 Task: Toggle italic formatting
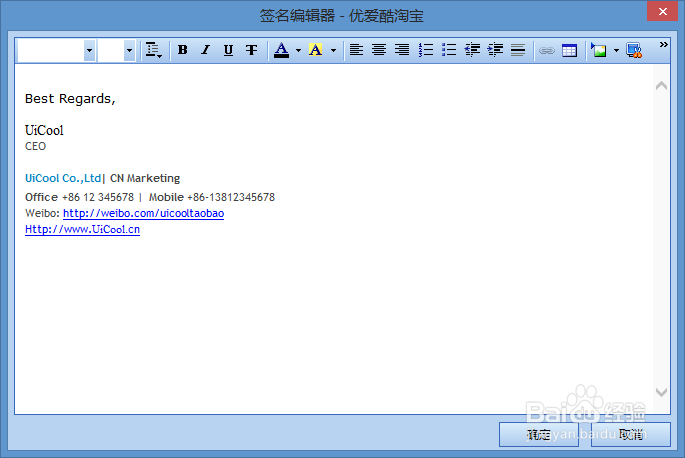205,50
